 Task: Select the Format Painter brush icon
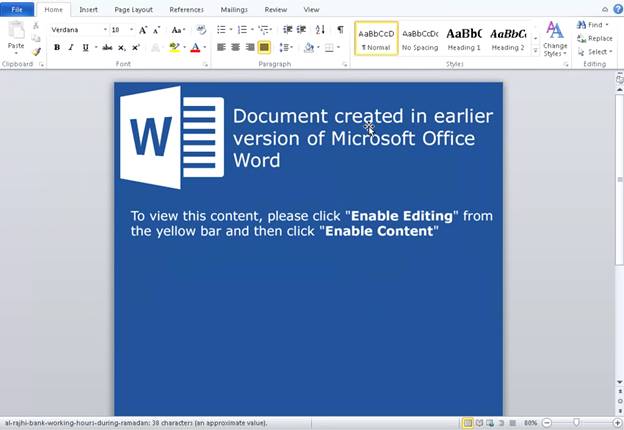(x=37, y=52)
